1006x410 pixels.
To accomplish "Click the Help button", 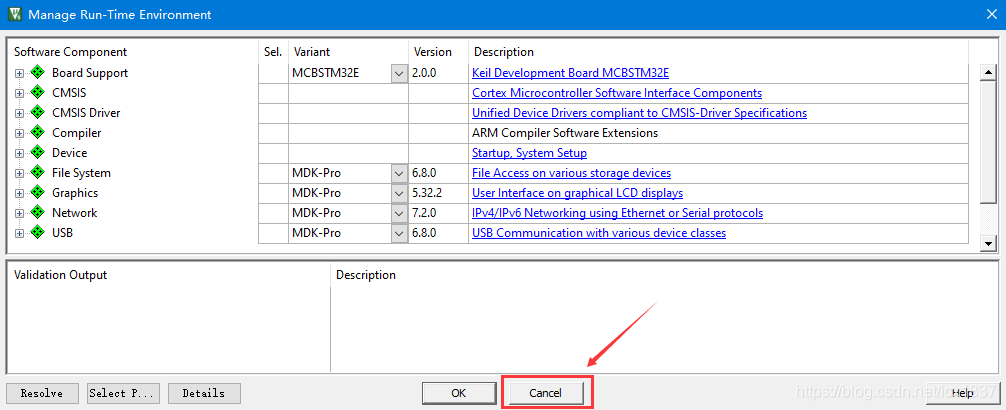I will coord(962,393).
